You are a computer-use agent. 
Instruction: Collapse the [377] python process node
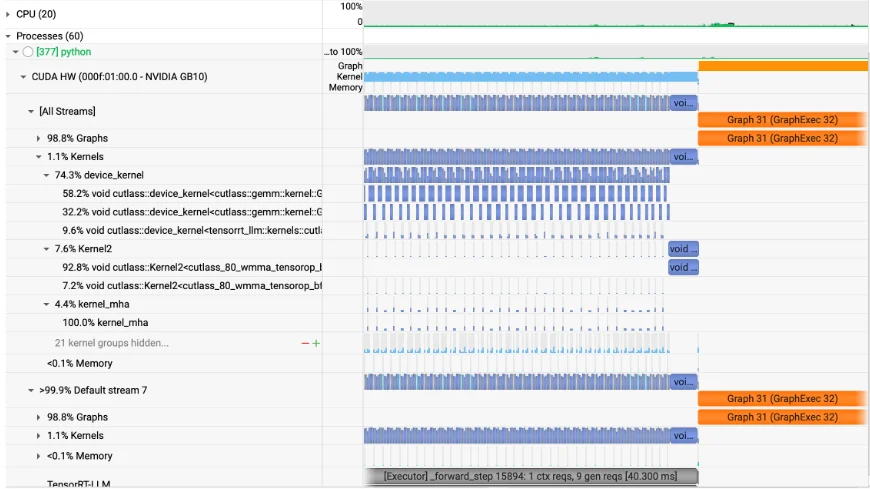click(16, 51)
